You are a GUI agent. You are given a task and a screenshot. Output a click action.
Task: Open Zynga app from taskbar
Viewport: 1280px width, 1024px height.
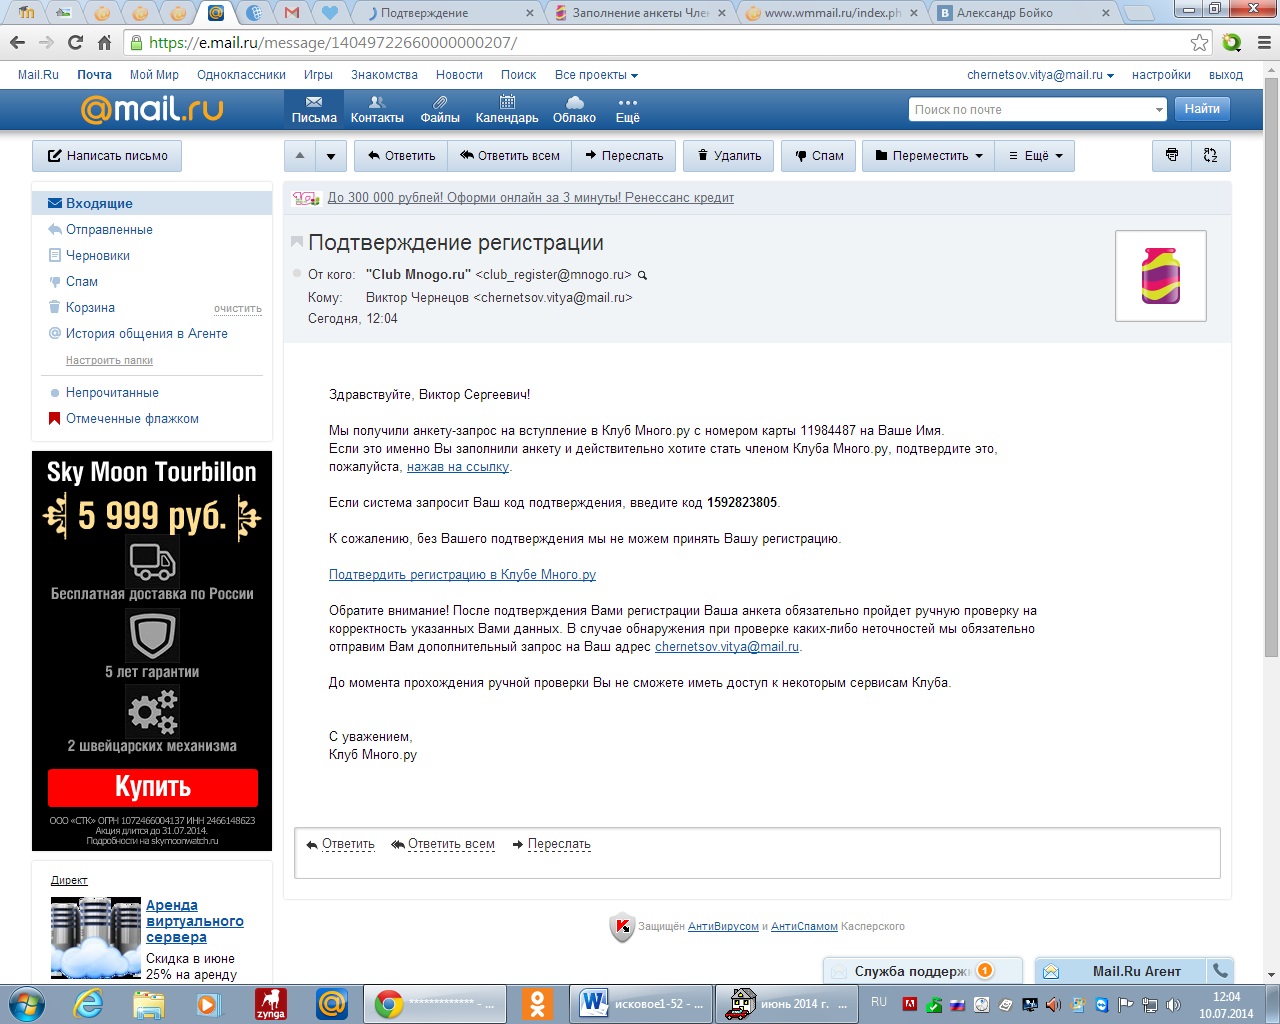[270, 1003]
